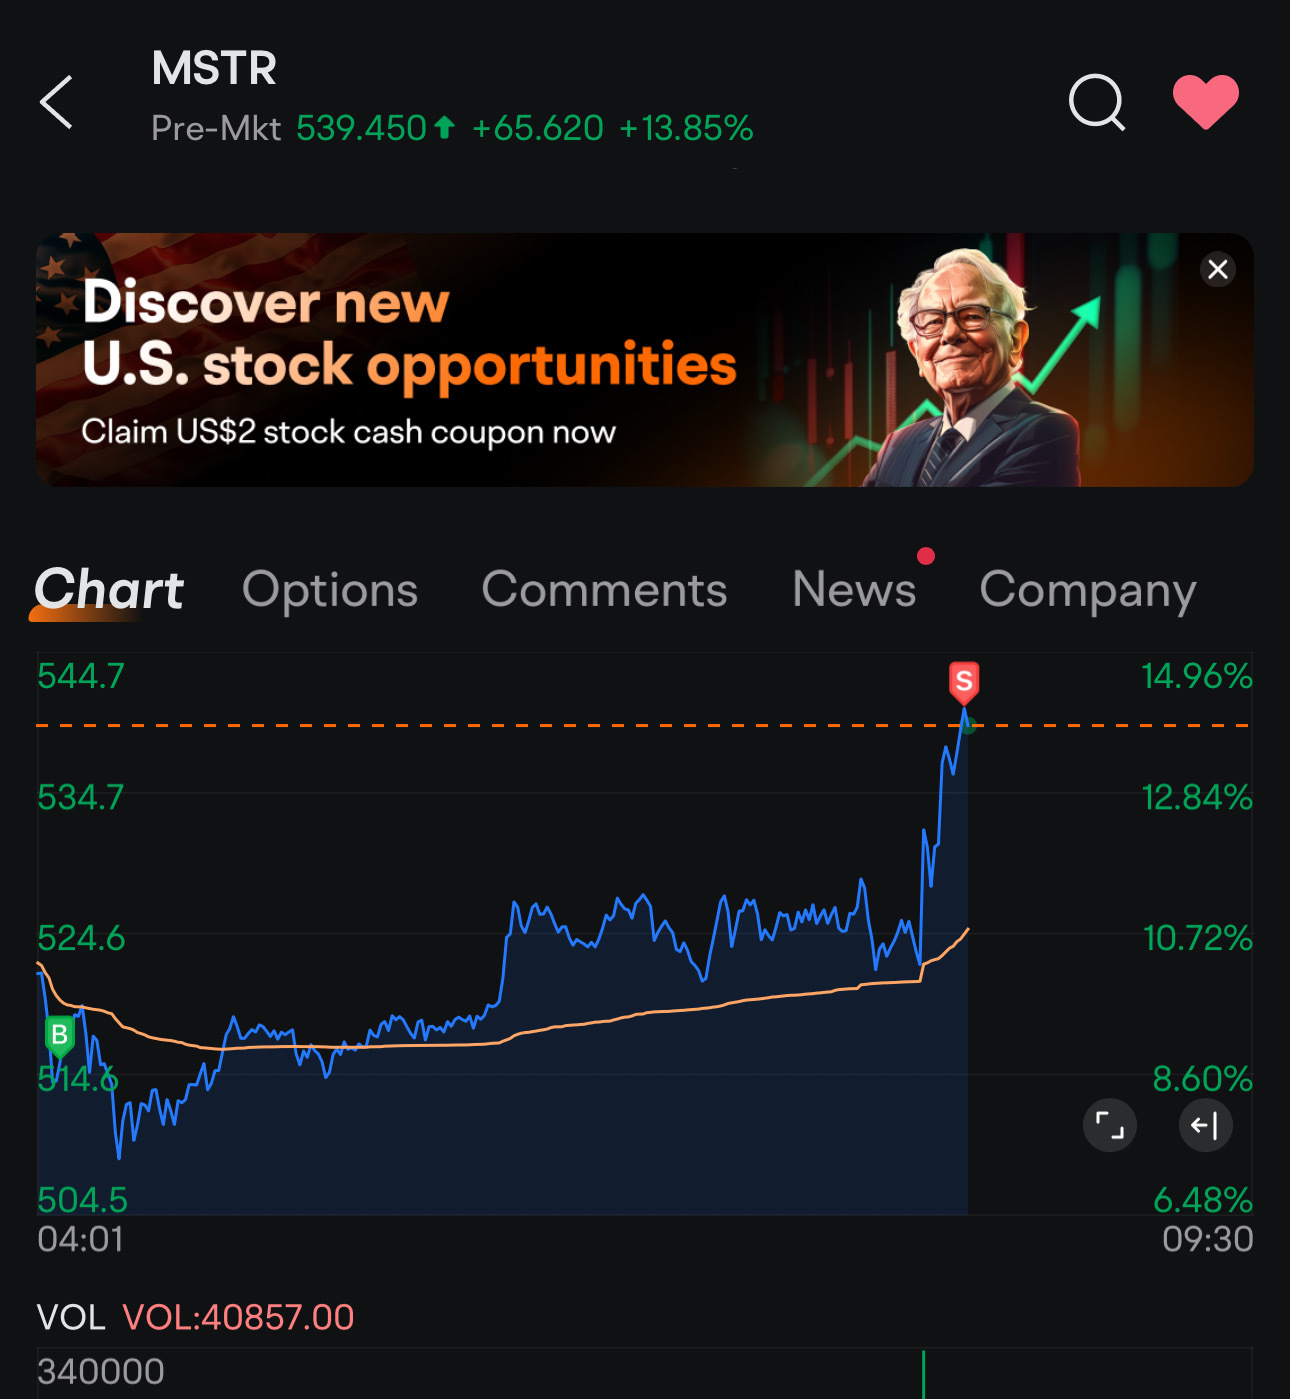Tap the VOL:40857.00 volume reading
Image resolution: width=1290 pixels, height=1399 pixels.
[x=238, y=1317]
